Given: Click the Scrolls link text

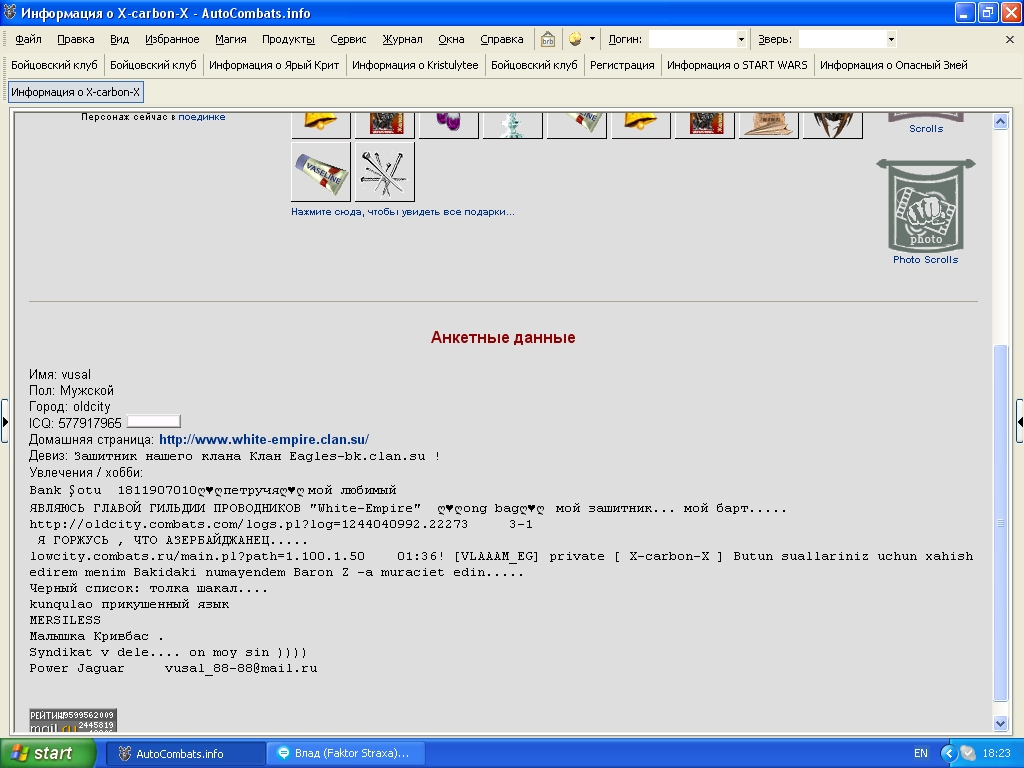Looking at the screenshot, I should [926, 129].
